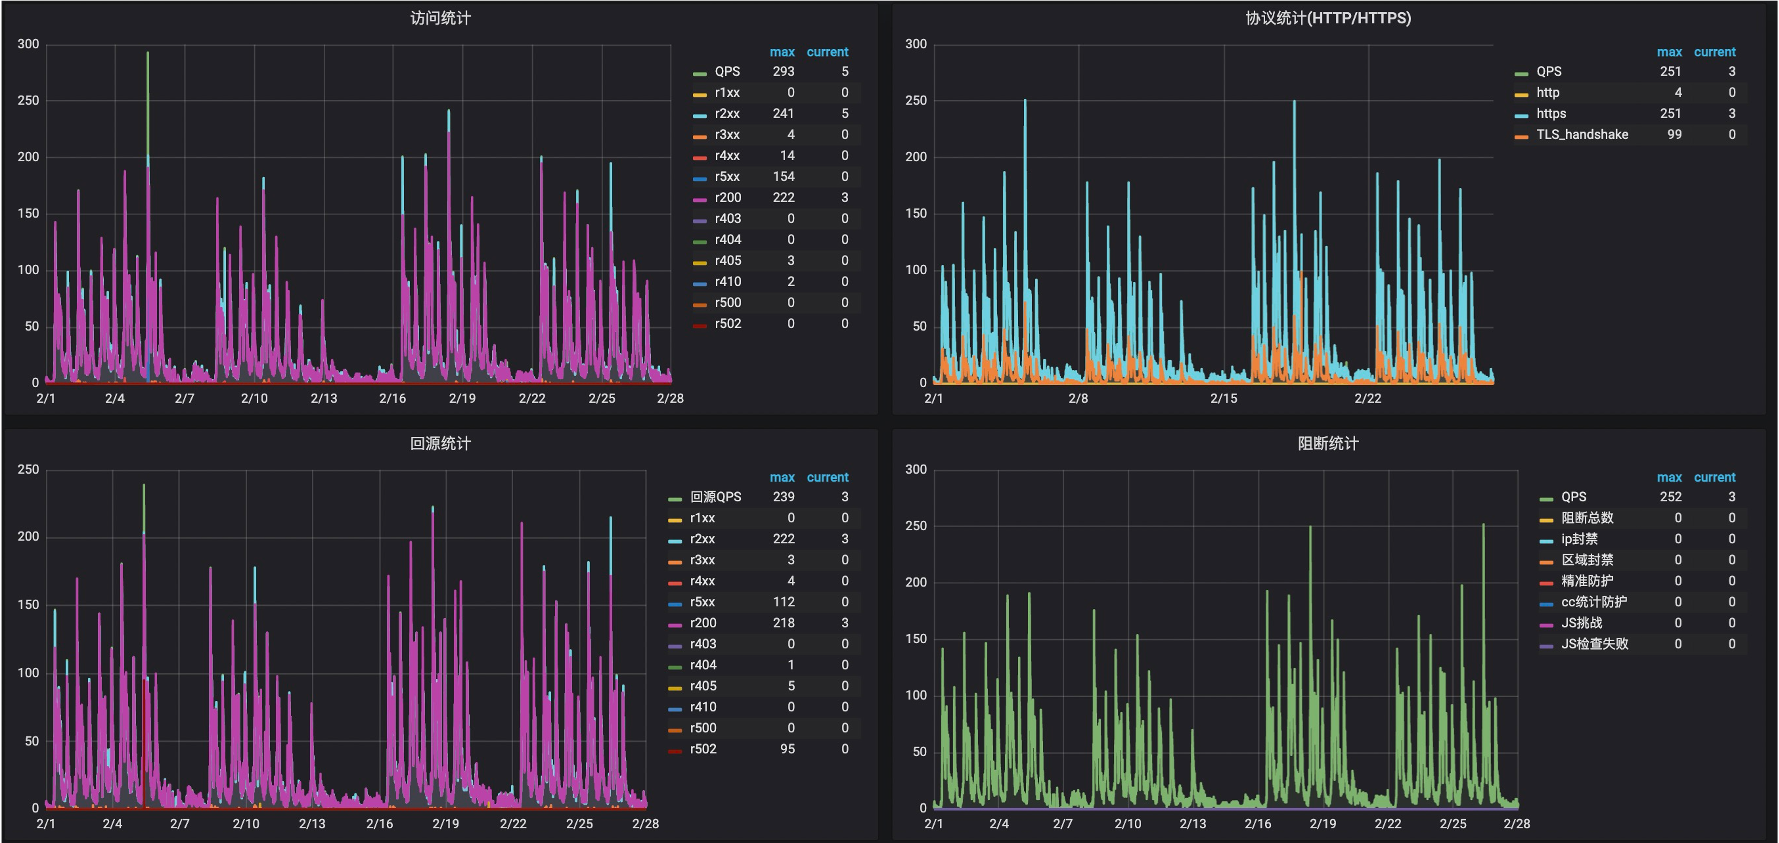Open color picker for 回源统计 r500 swatch
Image resolution: width=1779 pixels, height=843 pixels.
click(675, 730)
